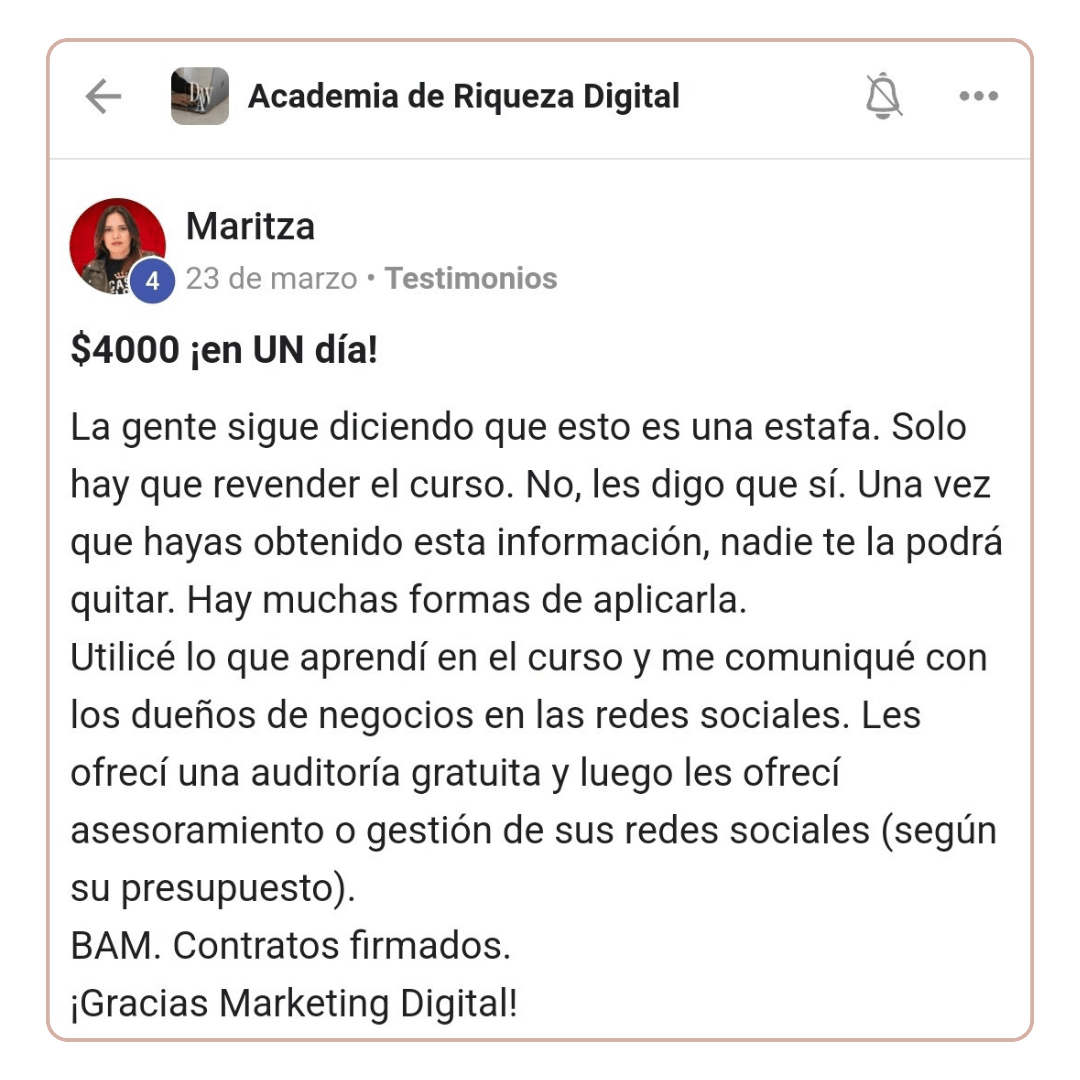Open Maritza's profile from her name
Viewport: 1080px width, 1080px height.
(x=250, y=226)
